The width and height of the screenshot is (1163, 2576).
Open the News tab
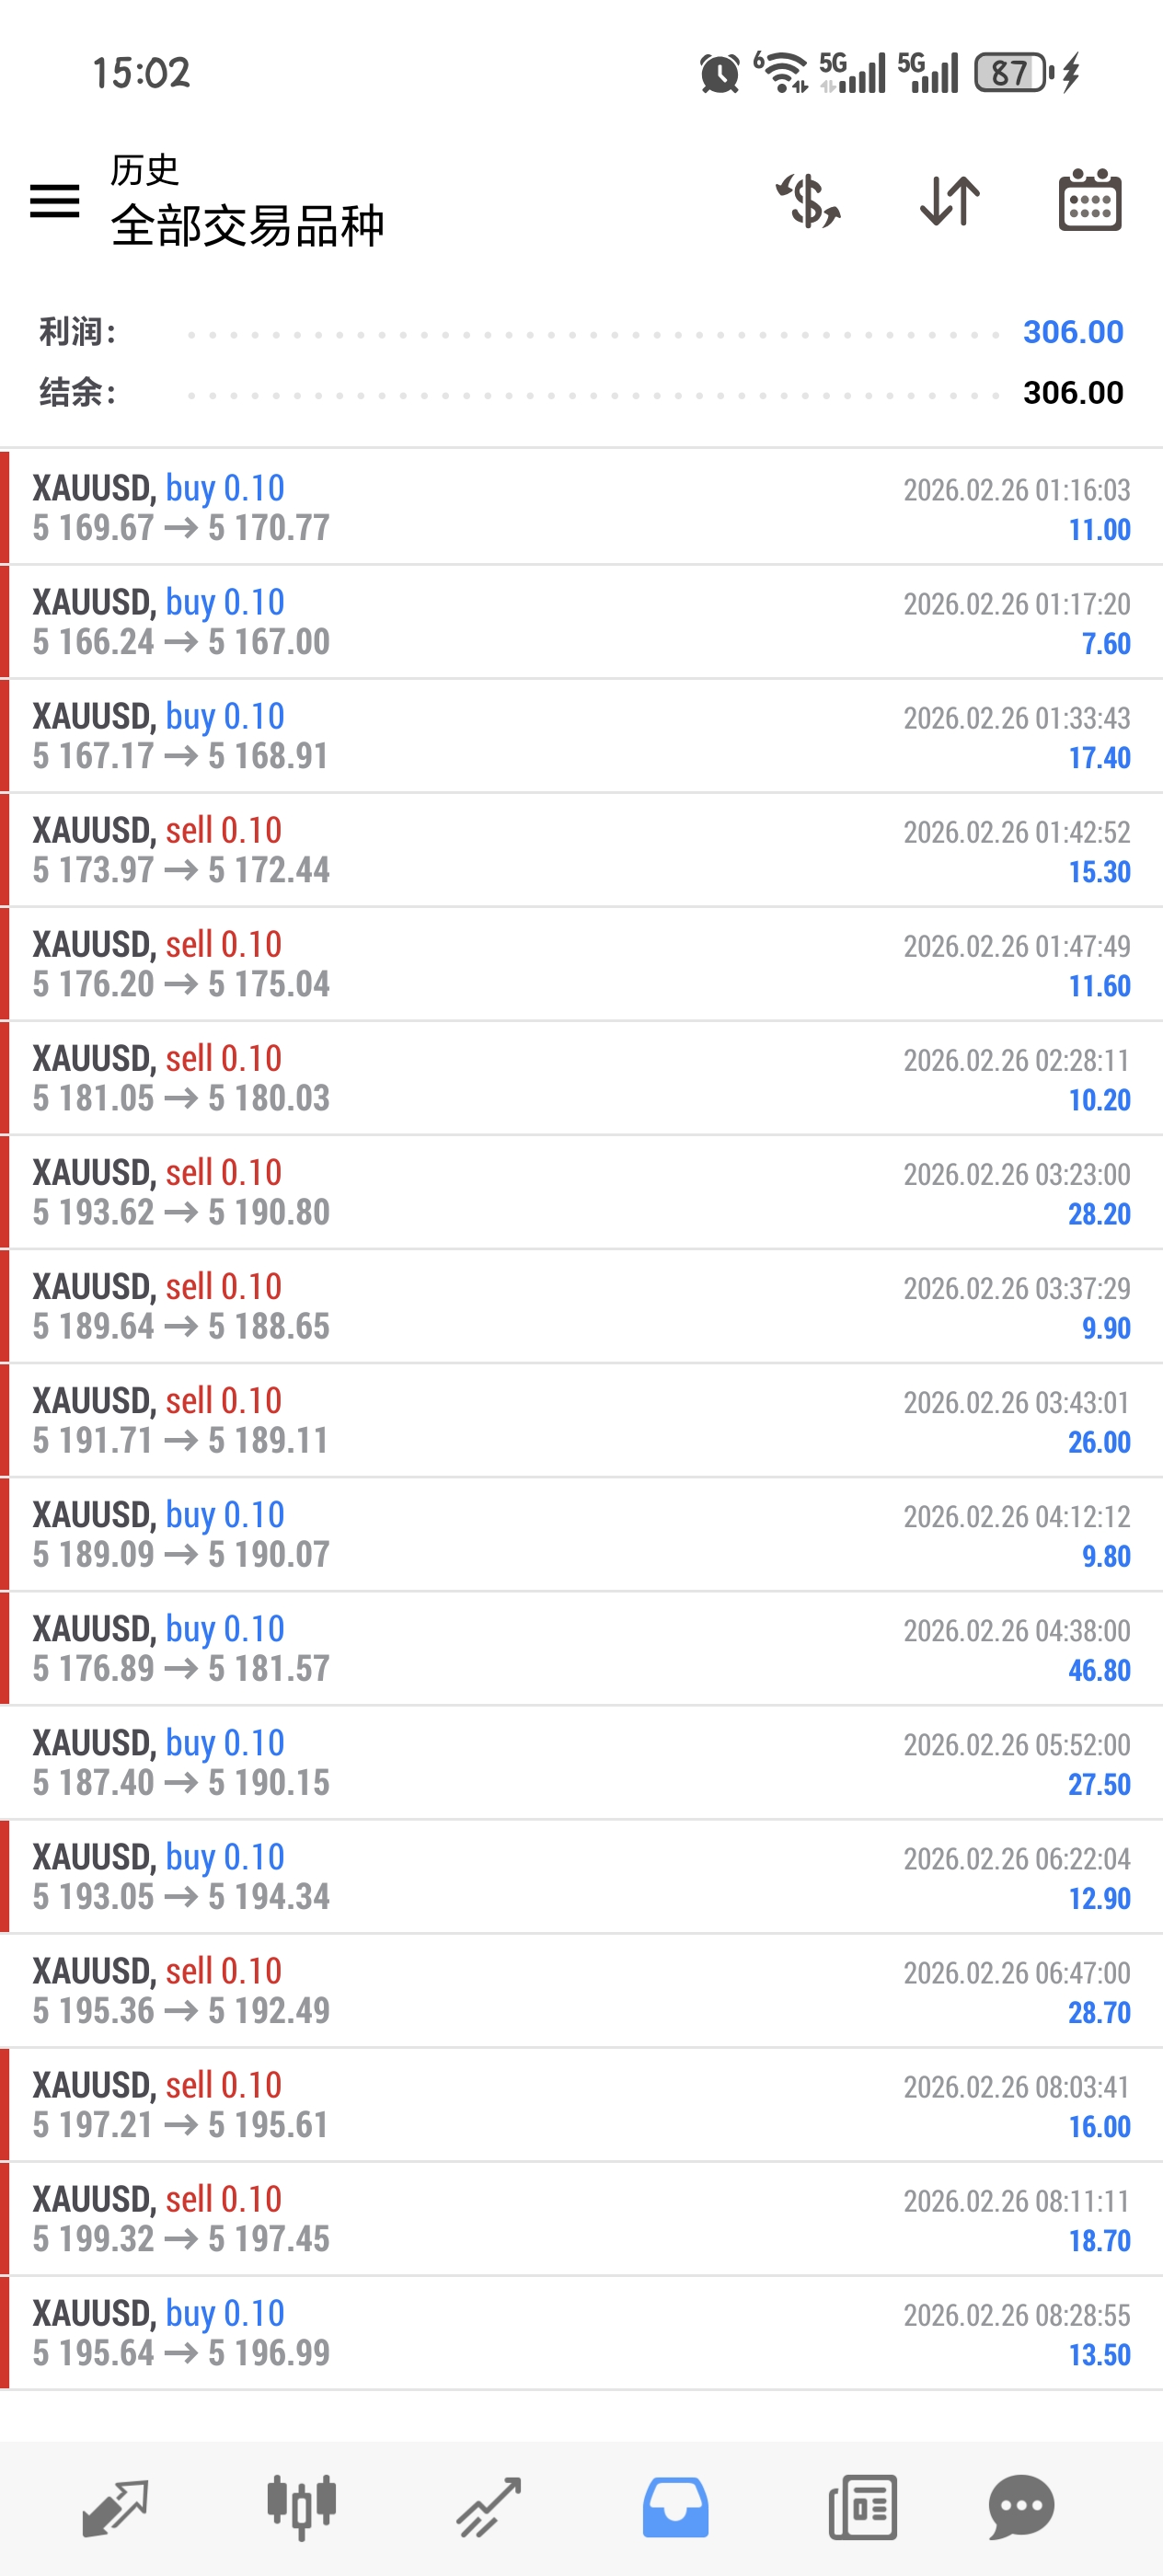862,2508
